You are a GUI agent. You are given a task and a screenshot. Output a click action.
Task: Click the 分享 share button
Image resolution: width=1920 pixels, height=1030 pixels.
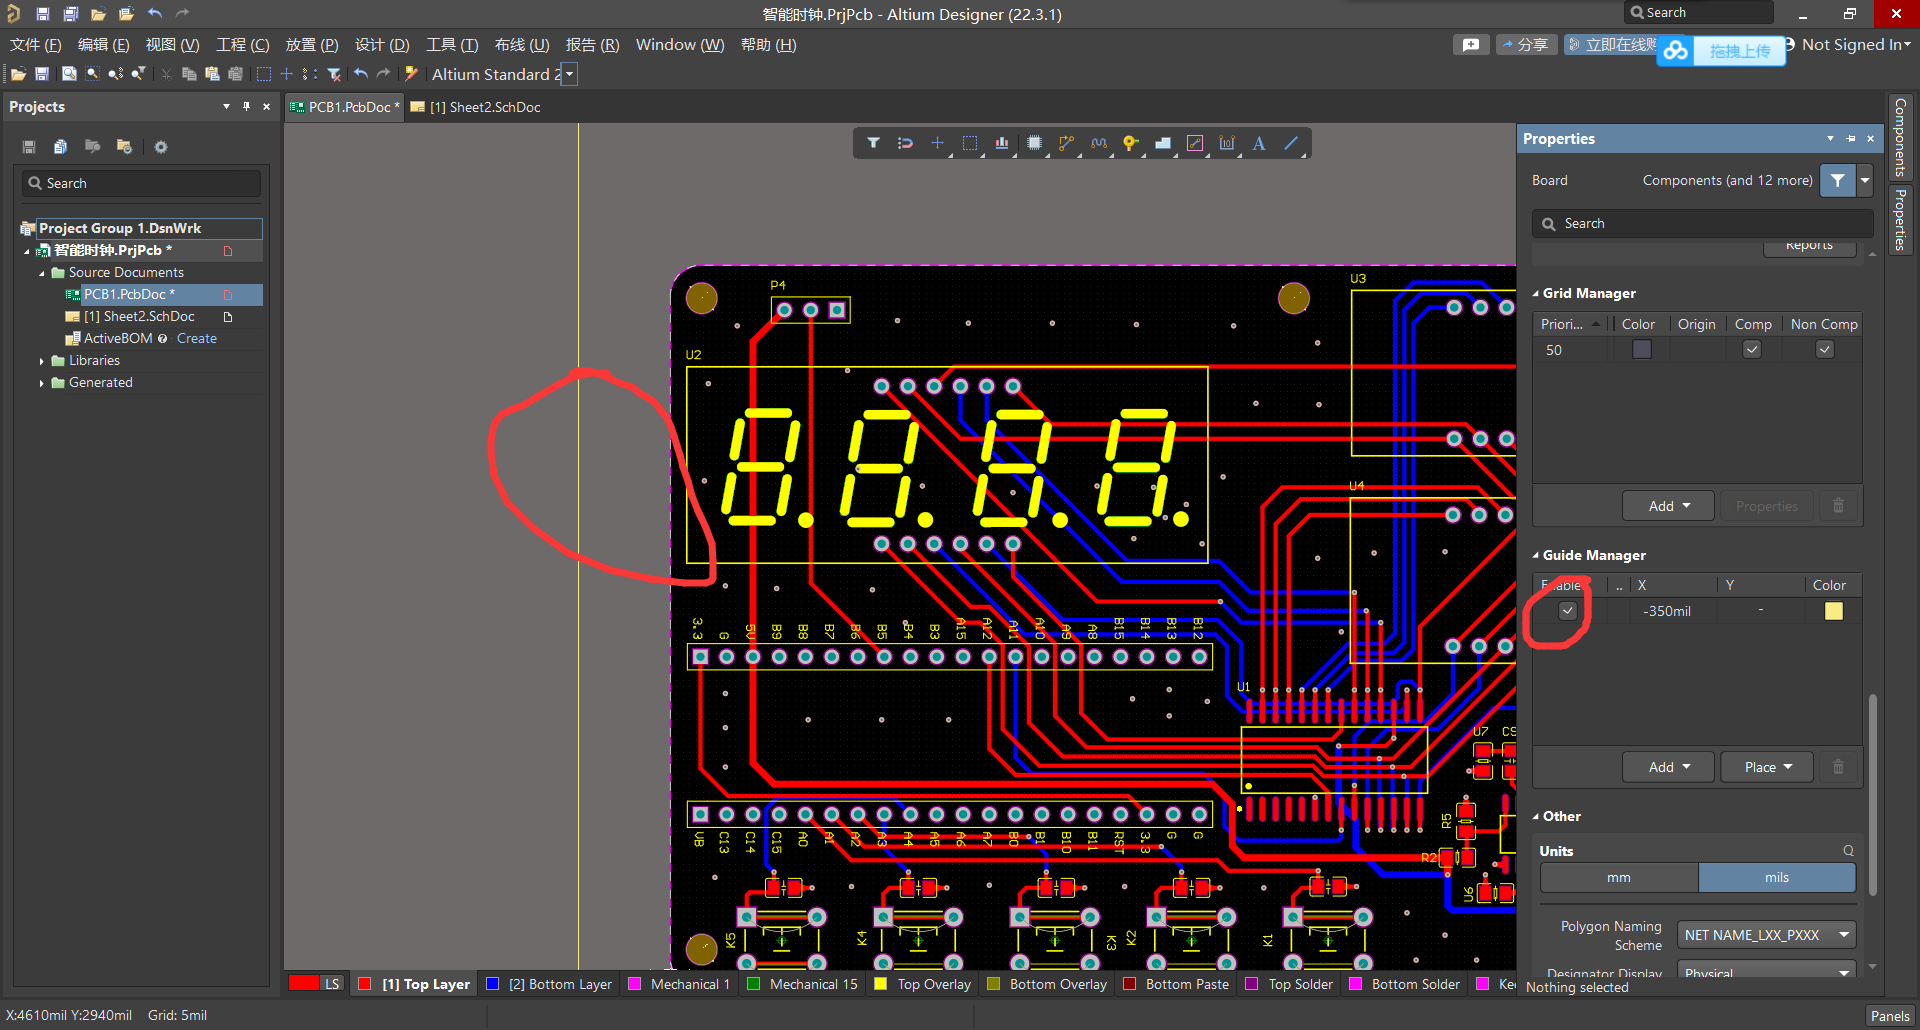pyautogui.click(x=1525, y=45)
